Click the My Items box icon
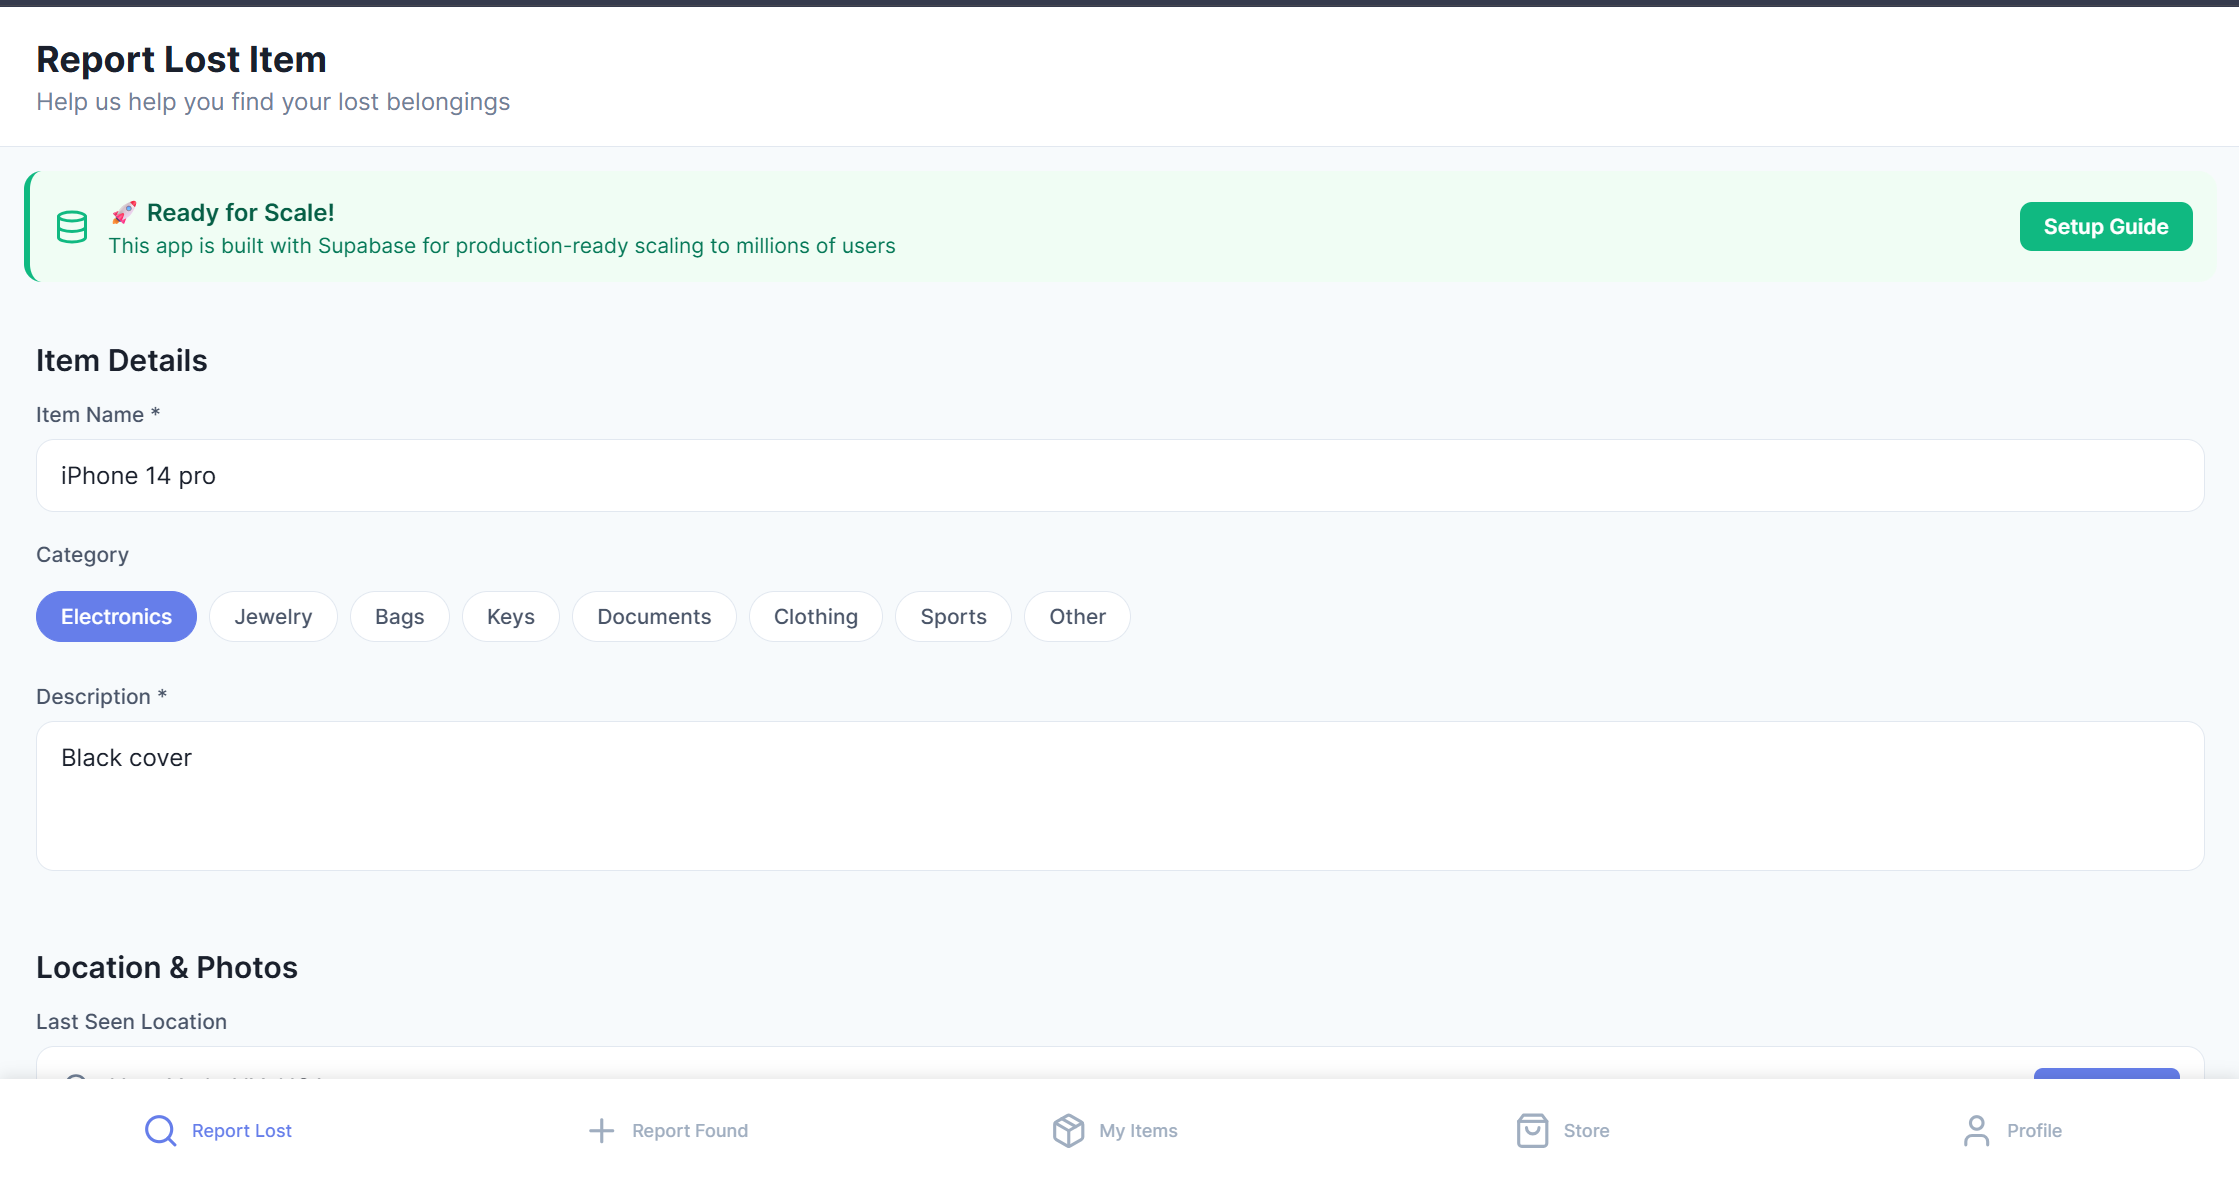 tap(1068, 1130)
